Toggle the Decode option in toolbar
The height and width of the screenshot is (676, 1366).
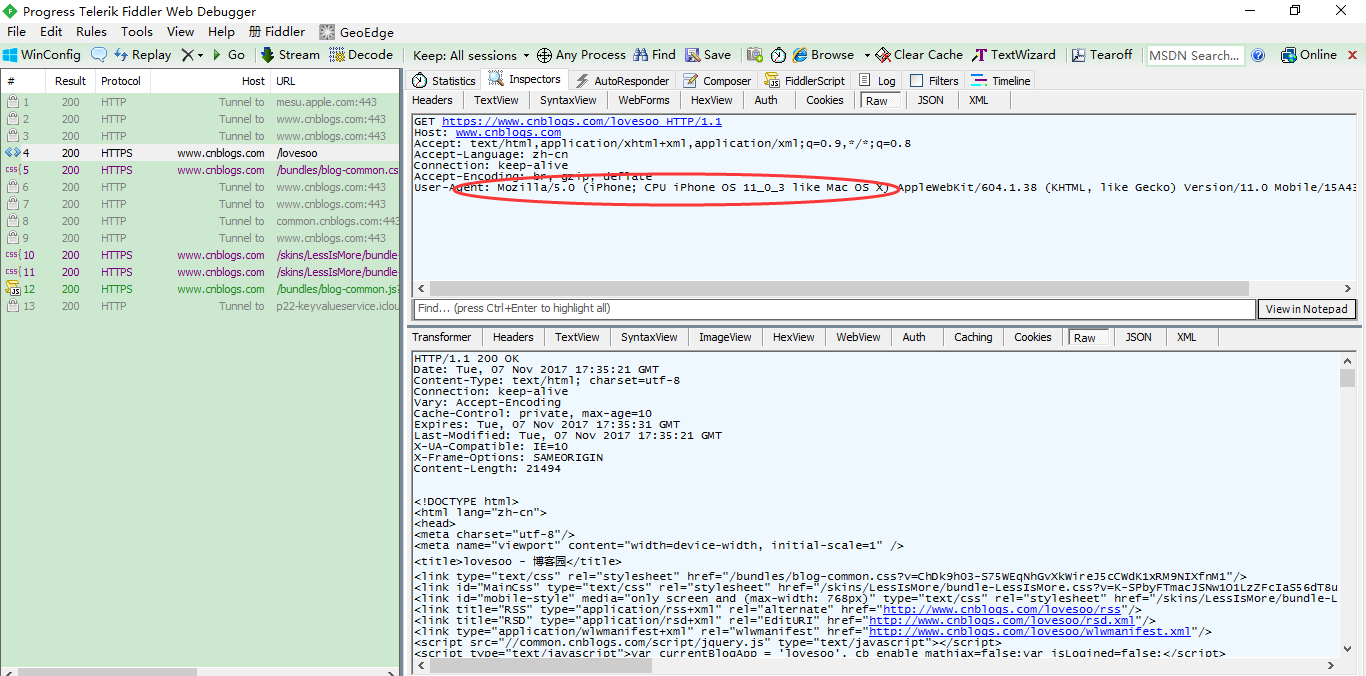click(x=360, y=55)
